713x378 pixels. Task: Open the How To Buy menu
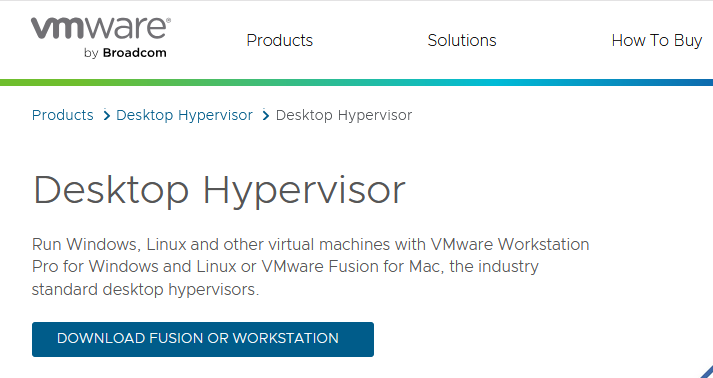point(657,40)
